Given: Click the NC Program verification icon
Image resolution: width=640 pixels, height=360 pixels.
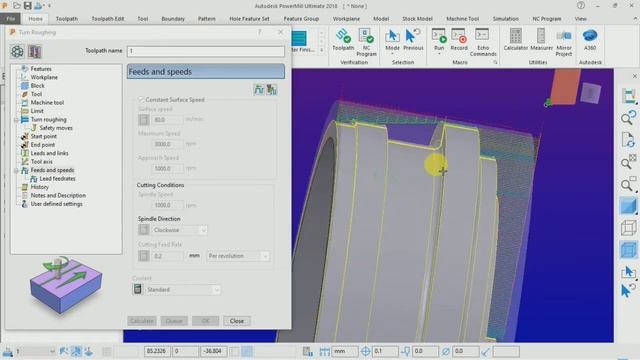Looking at the screenshot, I should point(366,36).
